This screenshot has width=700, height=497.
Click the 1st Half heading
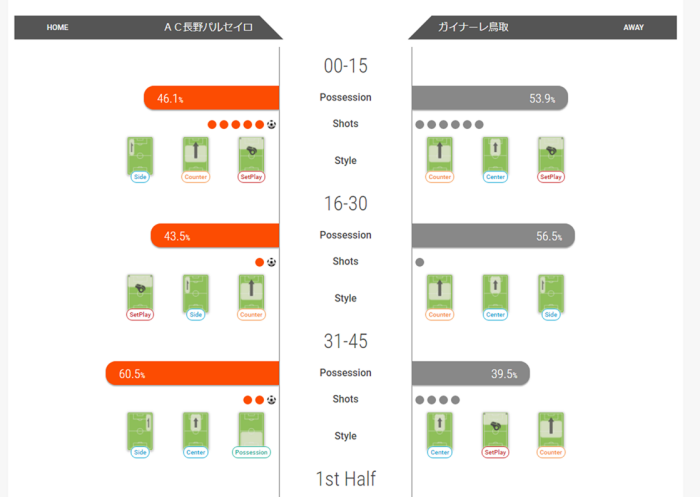click(x=346, y=479)
